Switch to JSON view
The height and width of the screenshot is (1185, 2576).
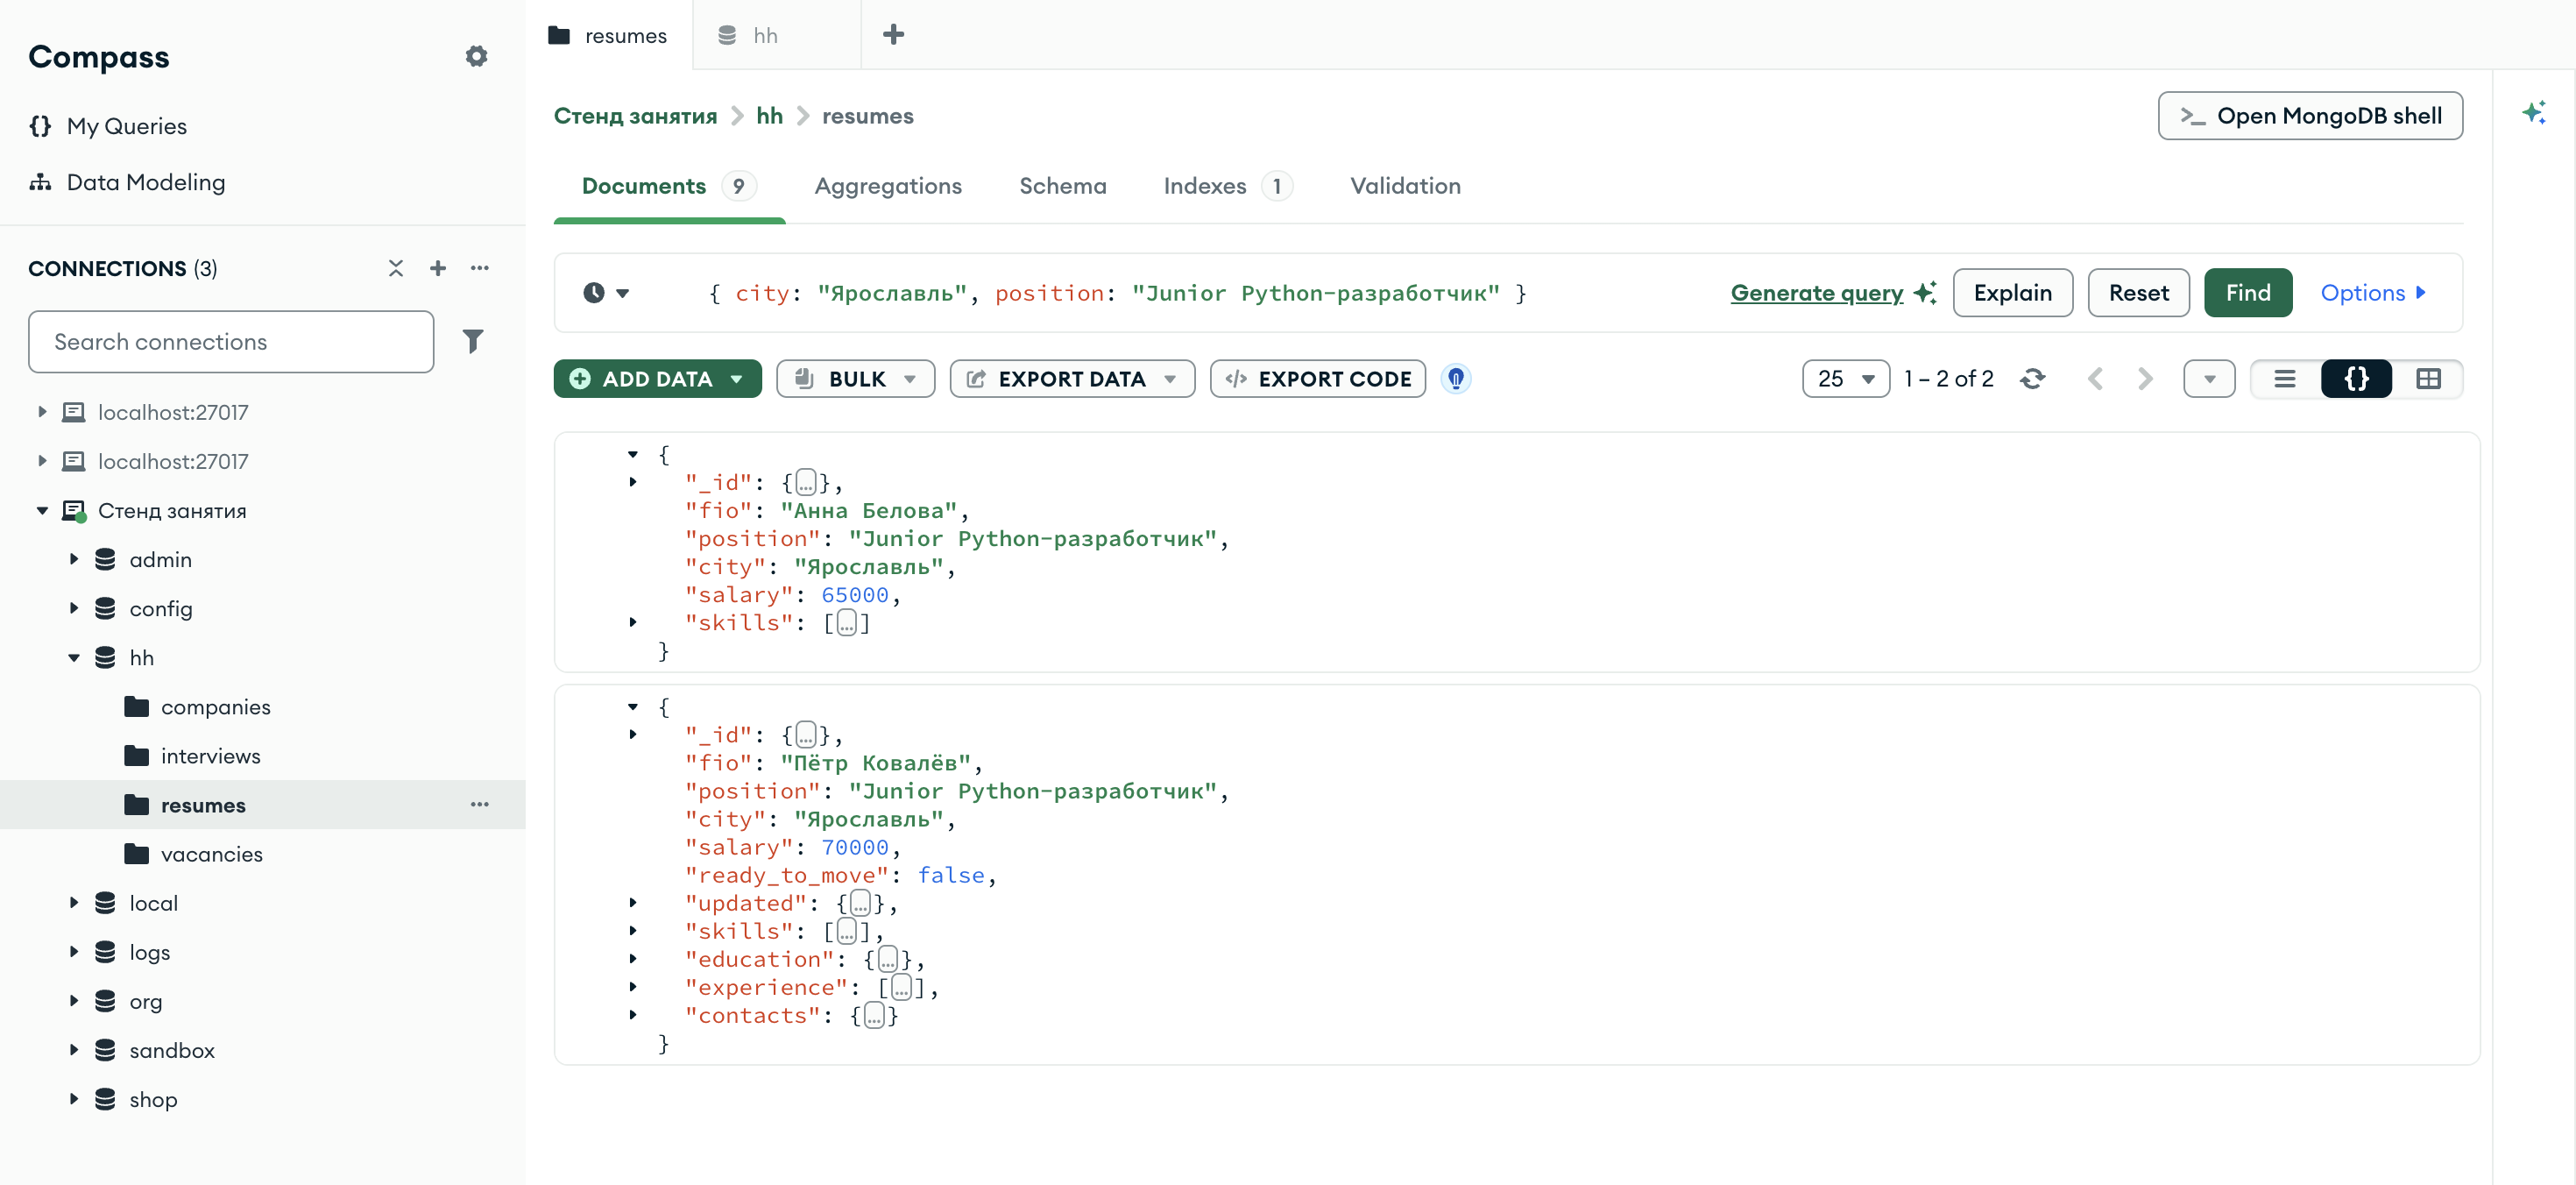pyautogui.click(x=2357, y=379)
